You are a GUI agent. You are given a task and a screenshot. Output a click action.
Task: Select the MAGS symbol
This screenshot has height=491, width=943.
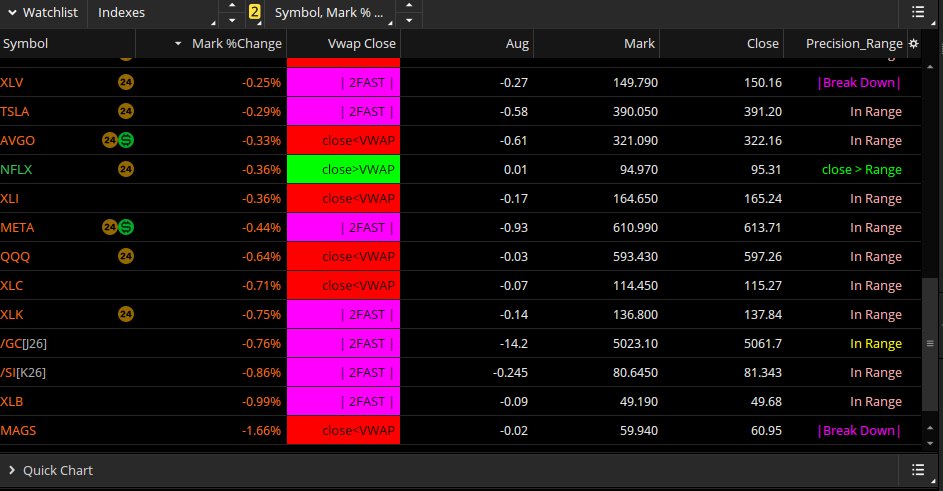point(18,430)
